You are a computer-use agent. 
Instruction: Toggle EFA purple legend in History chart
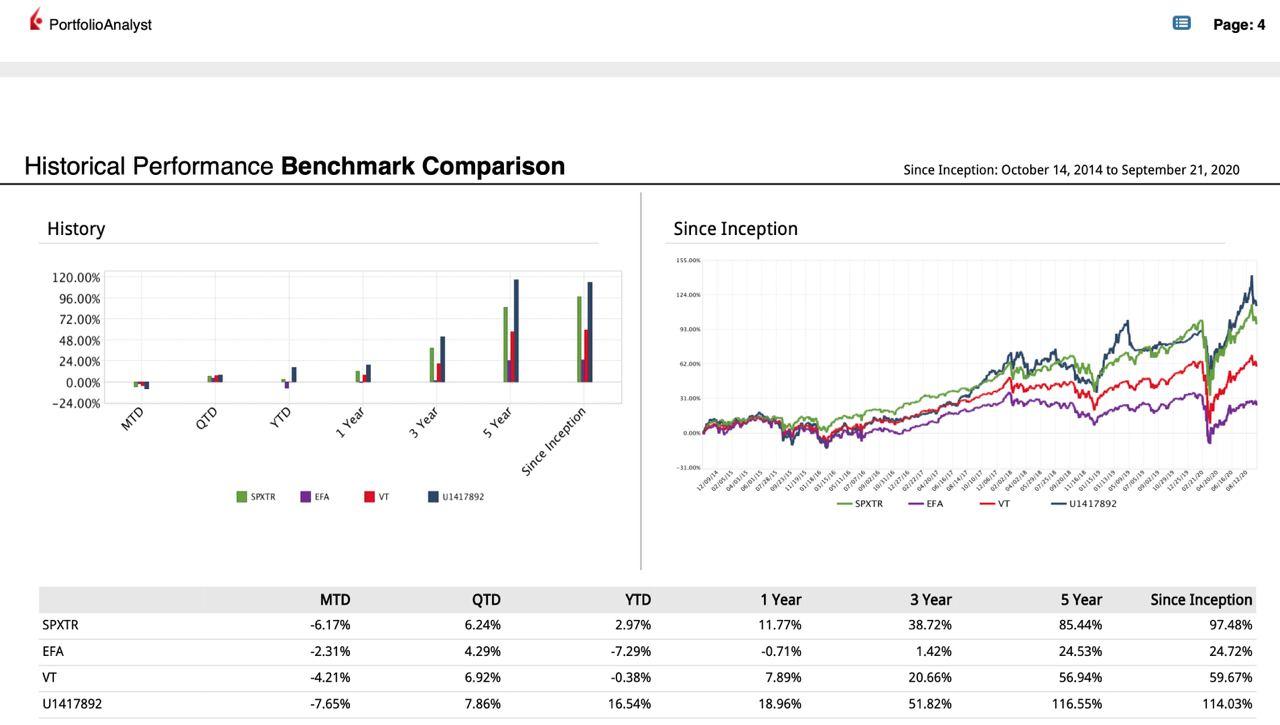[x=306, y=497]
